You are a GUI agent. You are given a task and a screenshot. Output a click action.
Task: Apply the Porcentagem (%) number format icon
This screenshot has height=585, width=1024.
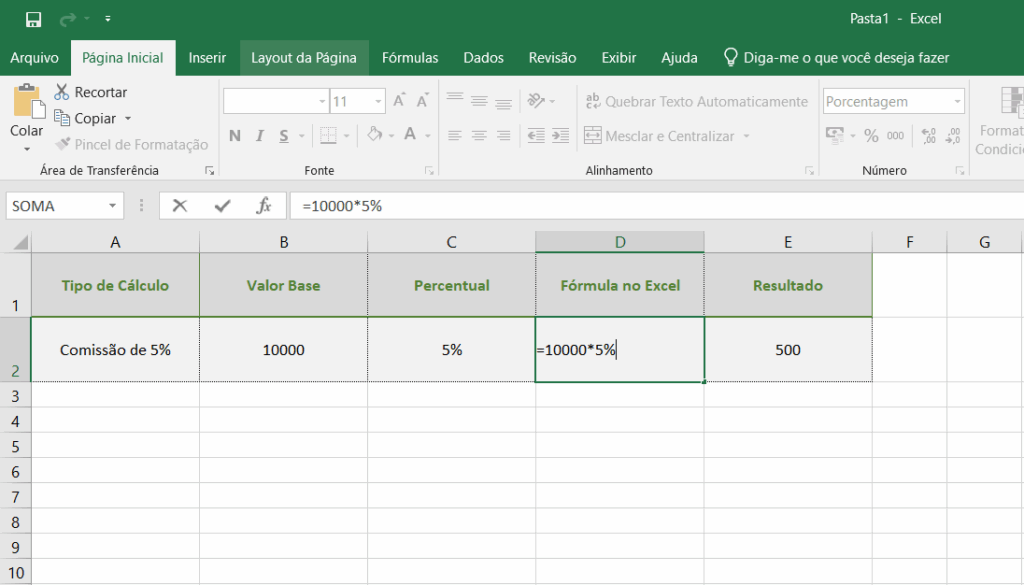(x=871, y=135)
